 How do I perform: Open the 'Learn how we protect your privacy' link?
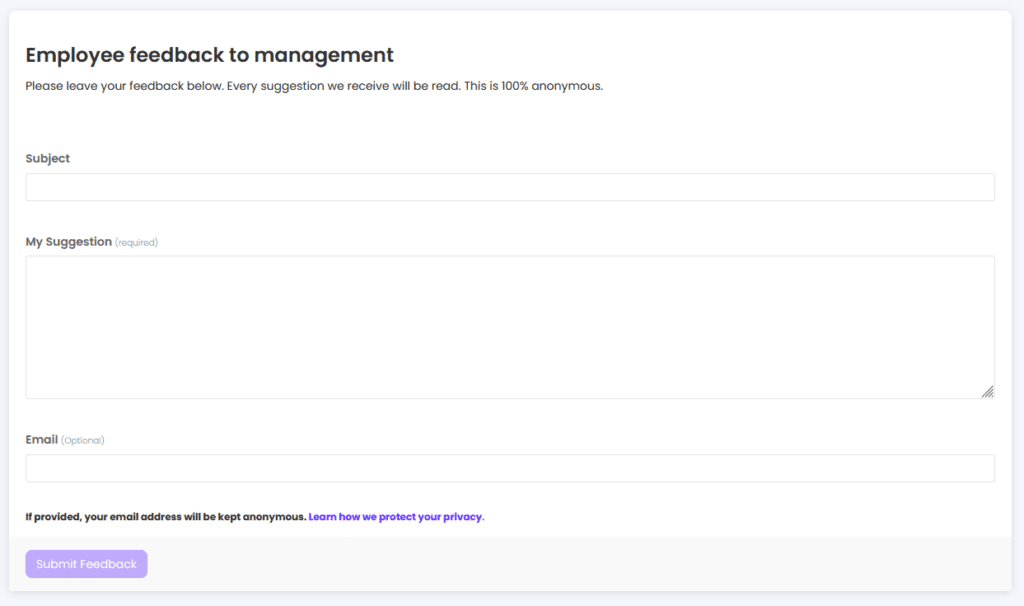(395, 517)
